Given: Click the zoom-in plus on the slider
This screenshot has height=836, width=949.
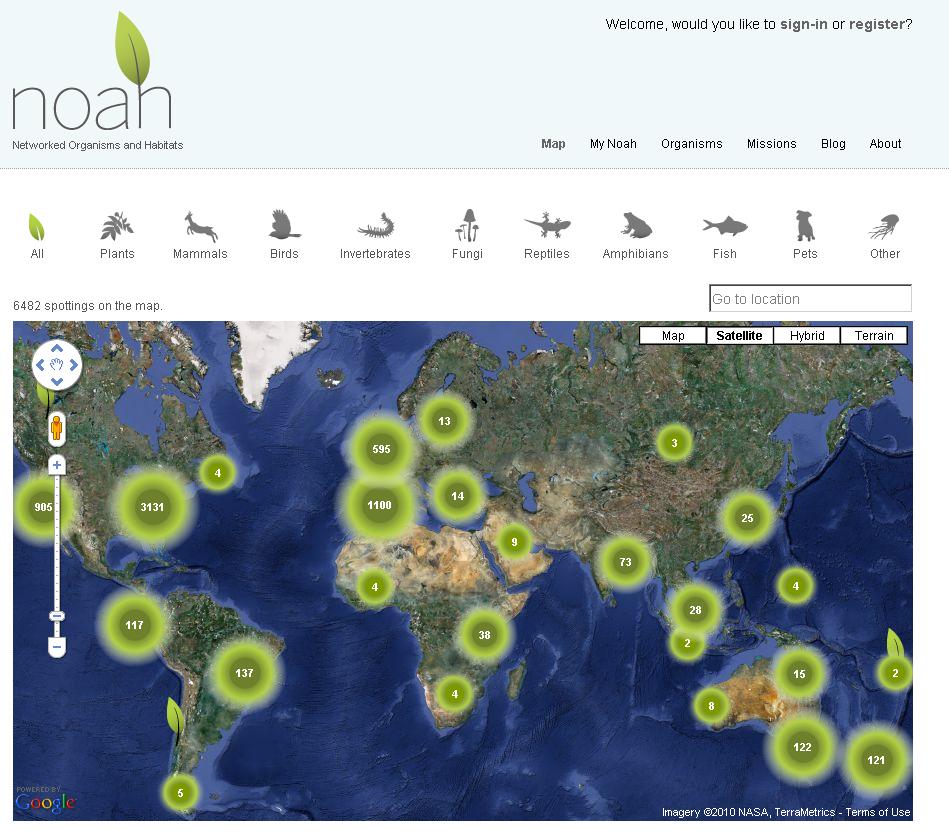Looking at the screenshot, I should point(56,464).
